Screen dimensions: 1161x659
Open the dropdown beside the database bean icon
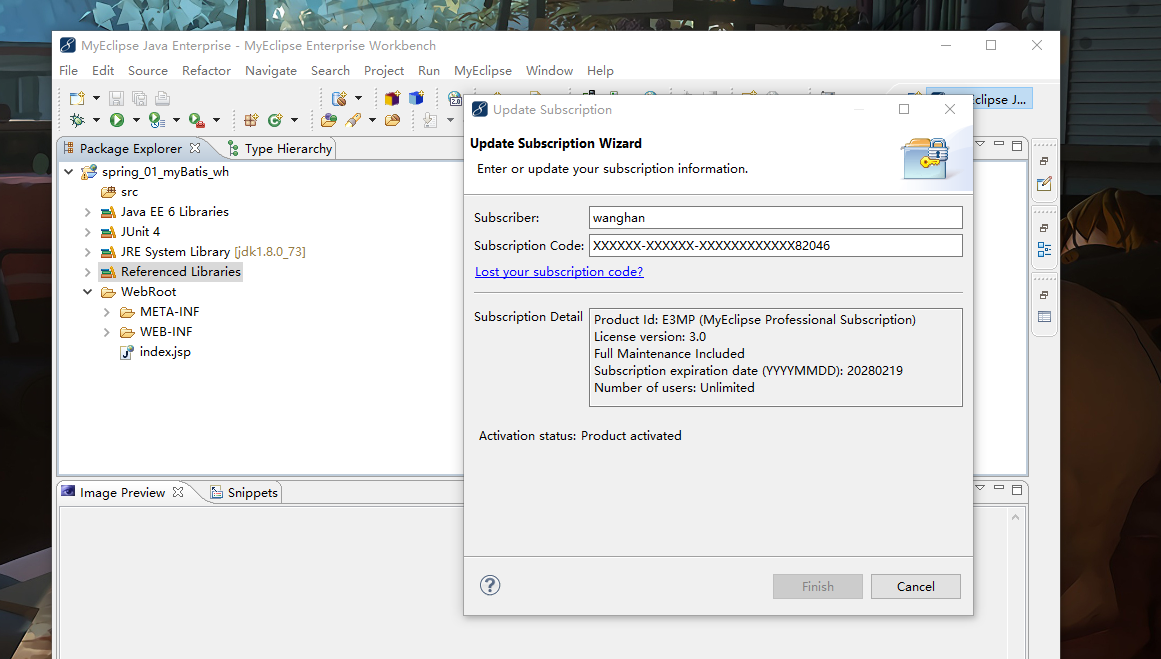(358, 98)
